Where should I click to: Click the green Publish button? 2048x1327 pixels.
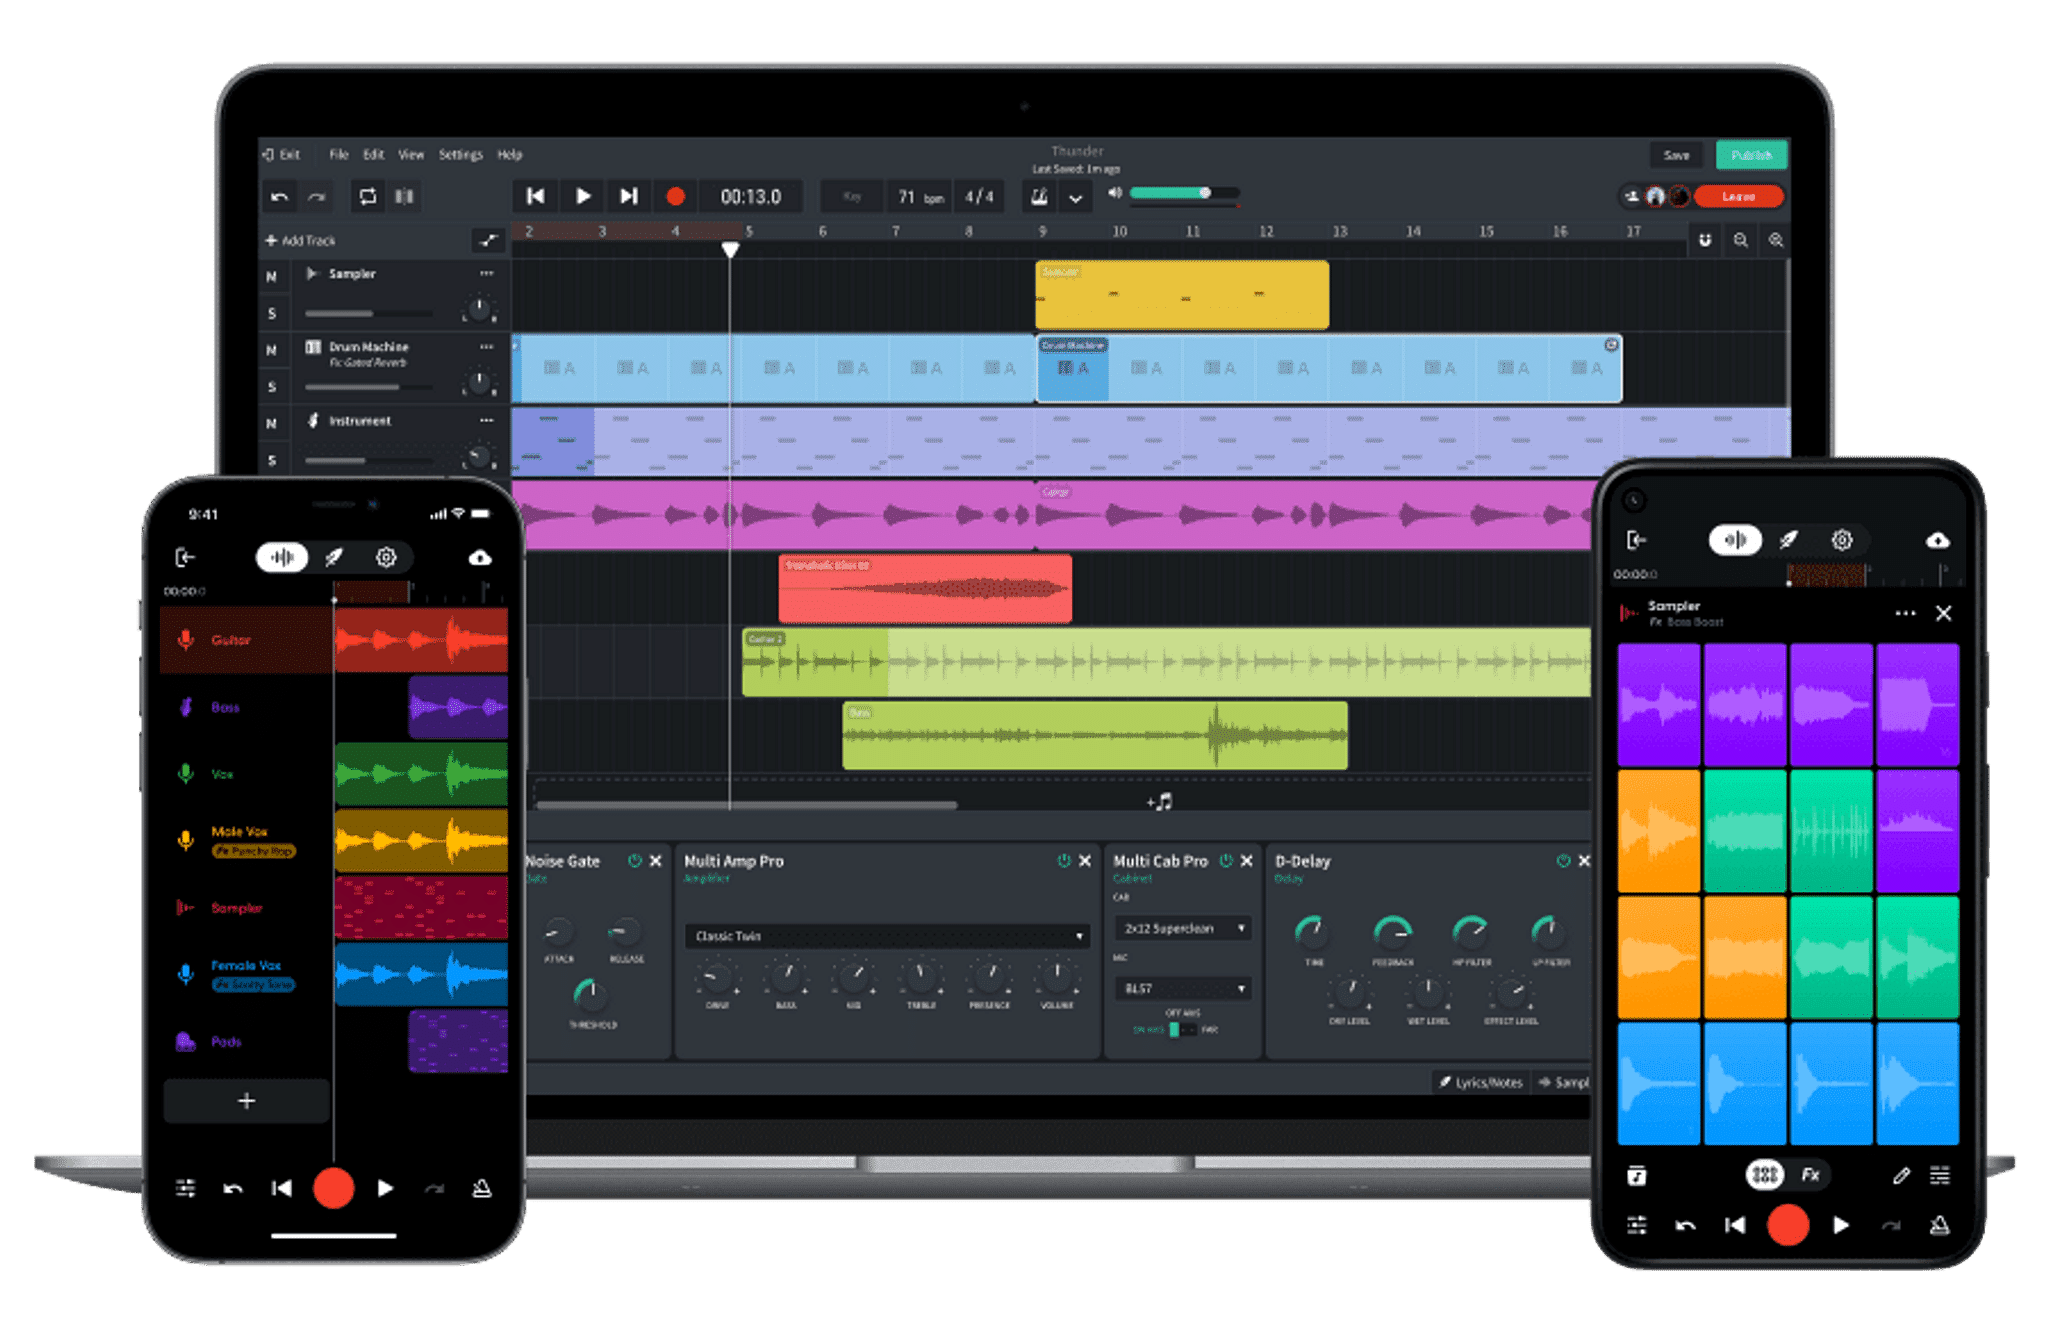click(1751, 155)
